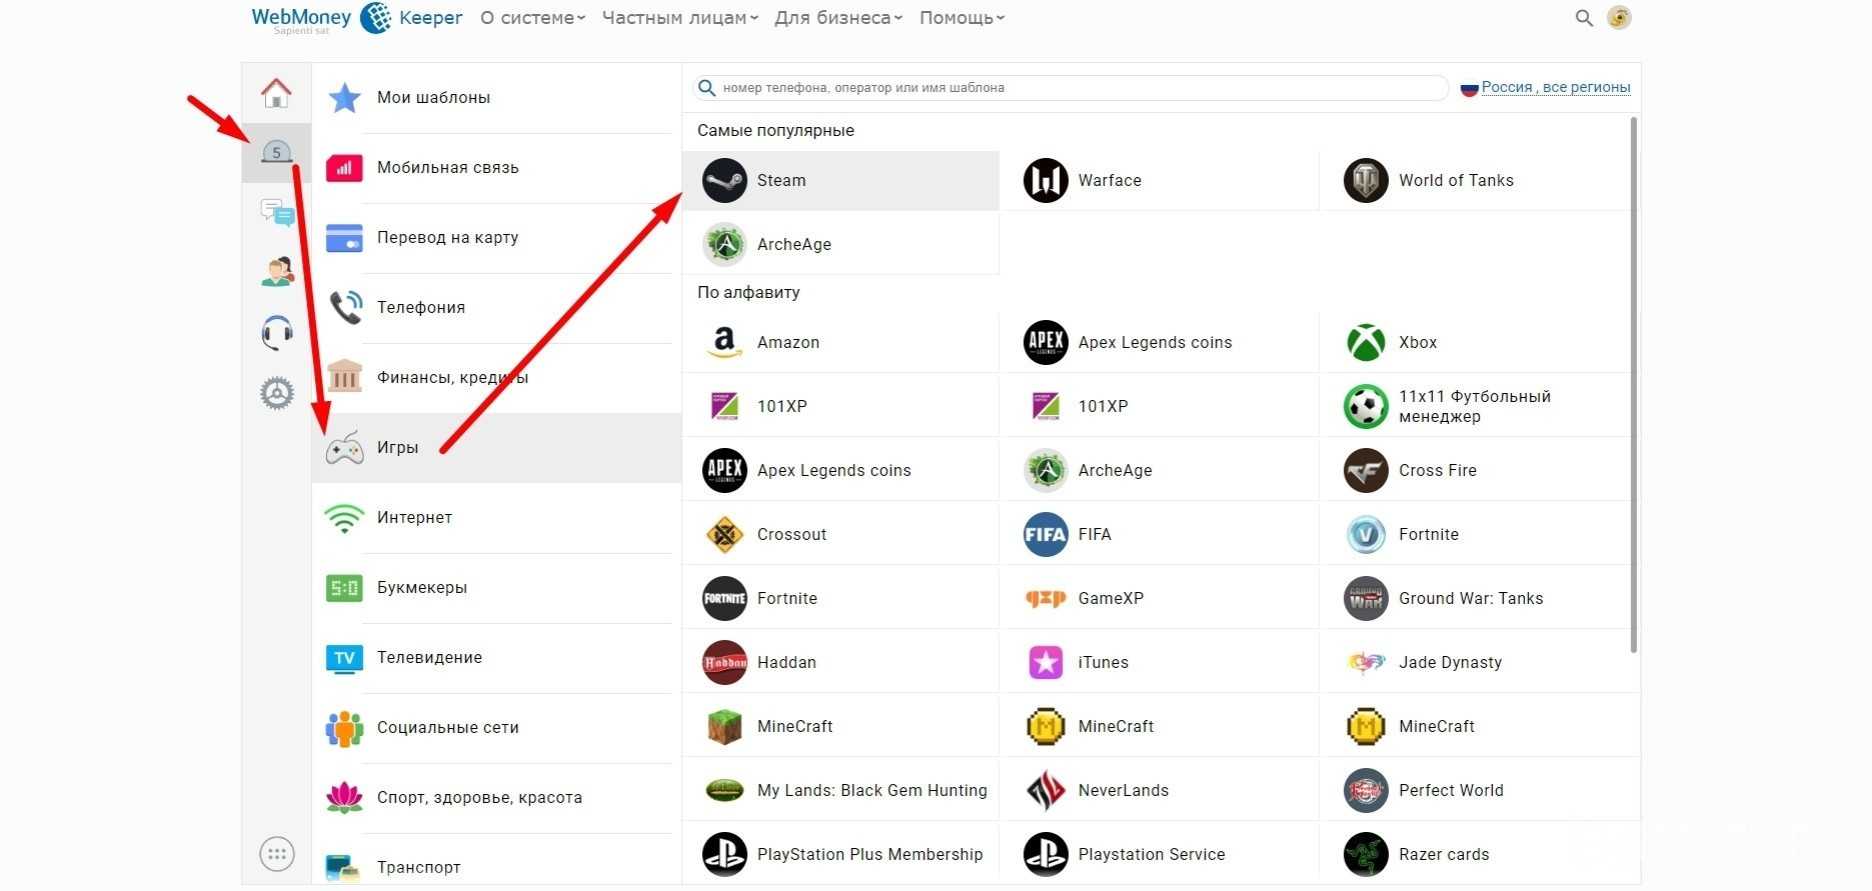
Task: Open the contacts person icon in sidebar
Action: pyautogui.click(x=276, y=272)
